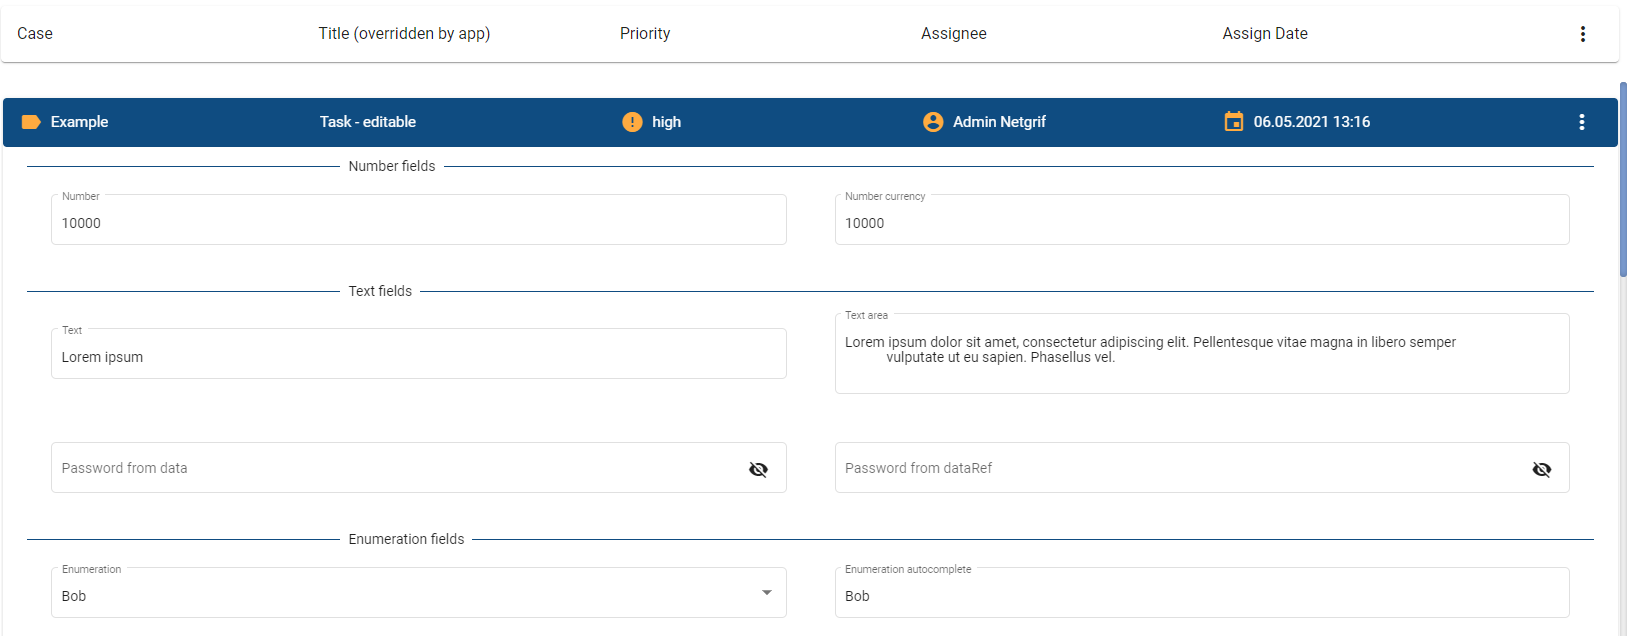Click the Admin Netgrif user avatar icon
Screen dimensions: 1639x636
click(x=933, y=122)
